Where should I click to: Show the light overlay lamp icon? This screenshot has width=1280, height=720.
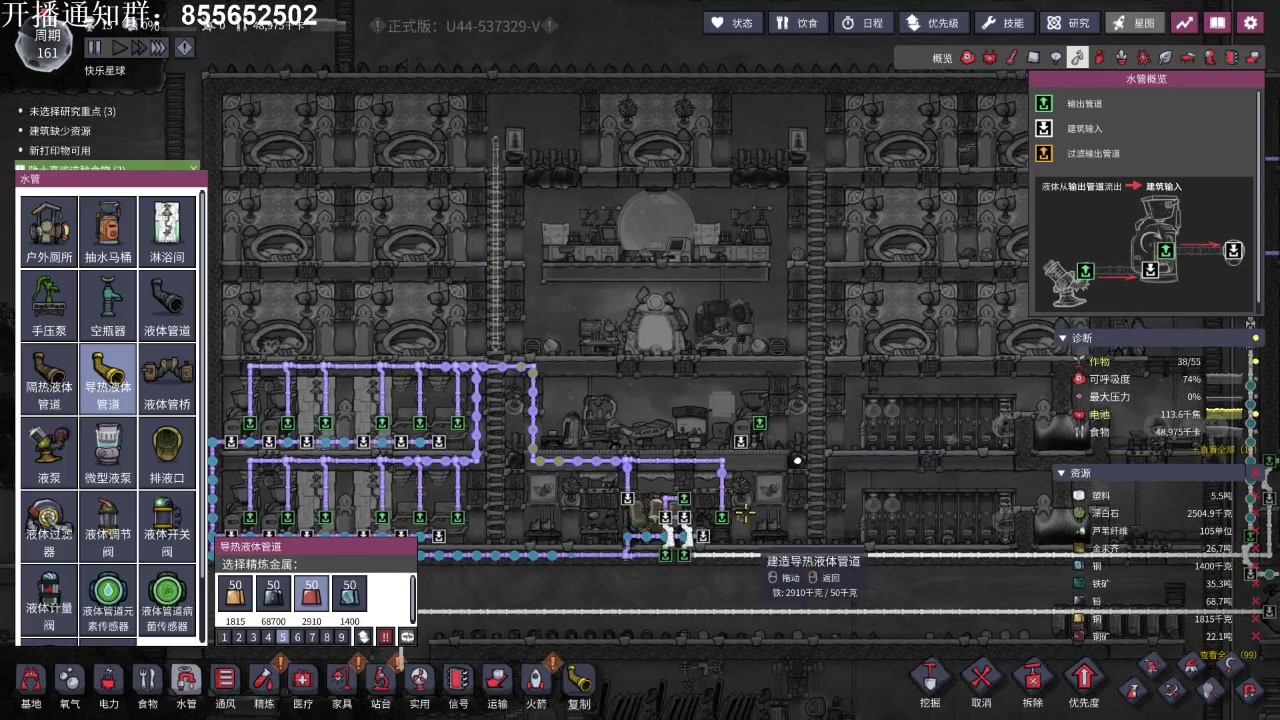tap(1055, 58)
